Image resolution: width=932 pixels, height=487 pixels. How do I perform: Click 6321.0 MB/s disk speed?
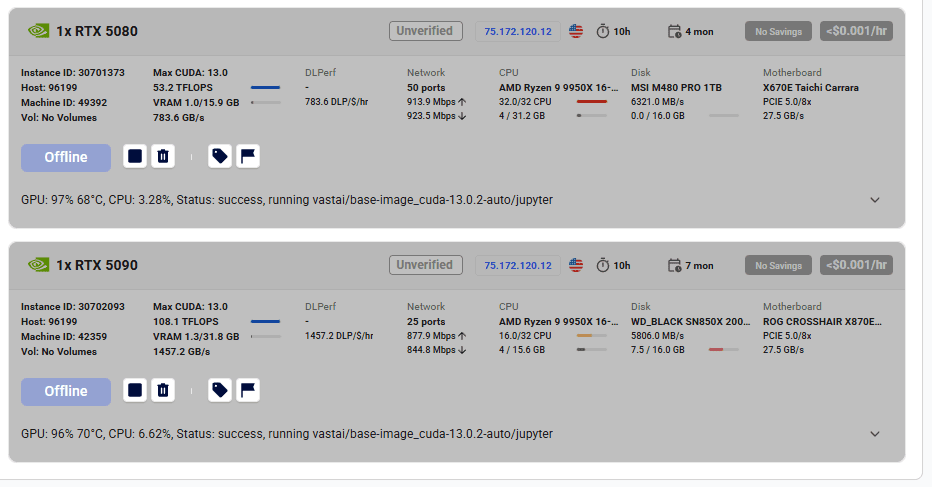[x=657, y=102]
